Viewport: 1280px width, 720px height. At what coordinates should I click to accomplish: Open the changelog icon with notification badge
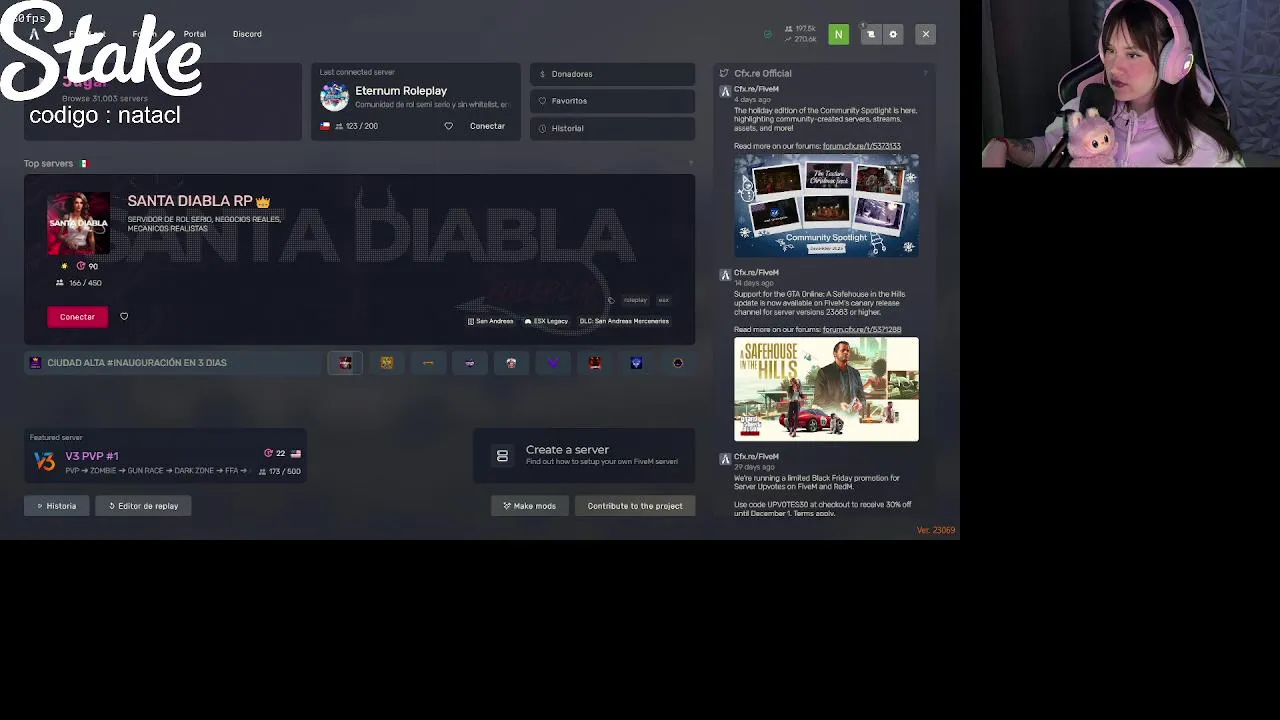[870, 34]
